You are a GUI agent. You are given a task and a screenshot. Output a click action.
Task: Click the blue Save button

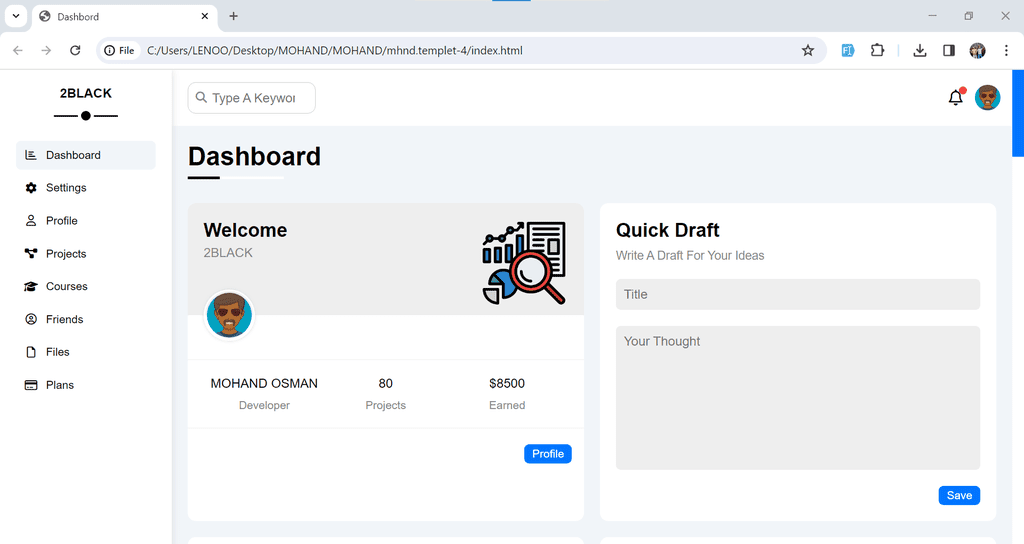point(959,496)
